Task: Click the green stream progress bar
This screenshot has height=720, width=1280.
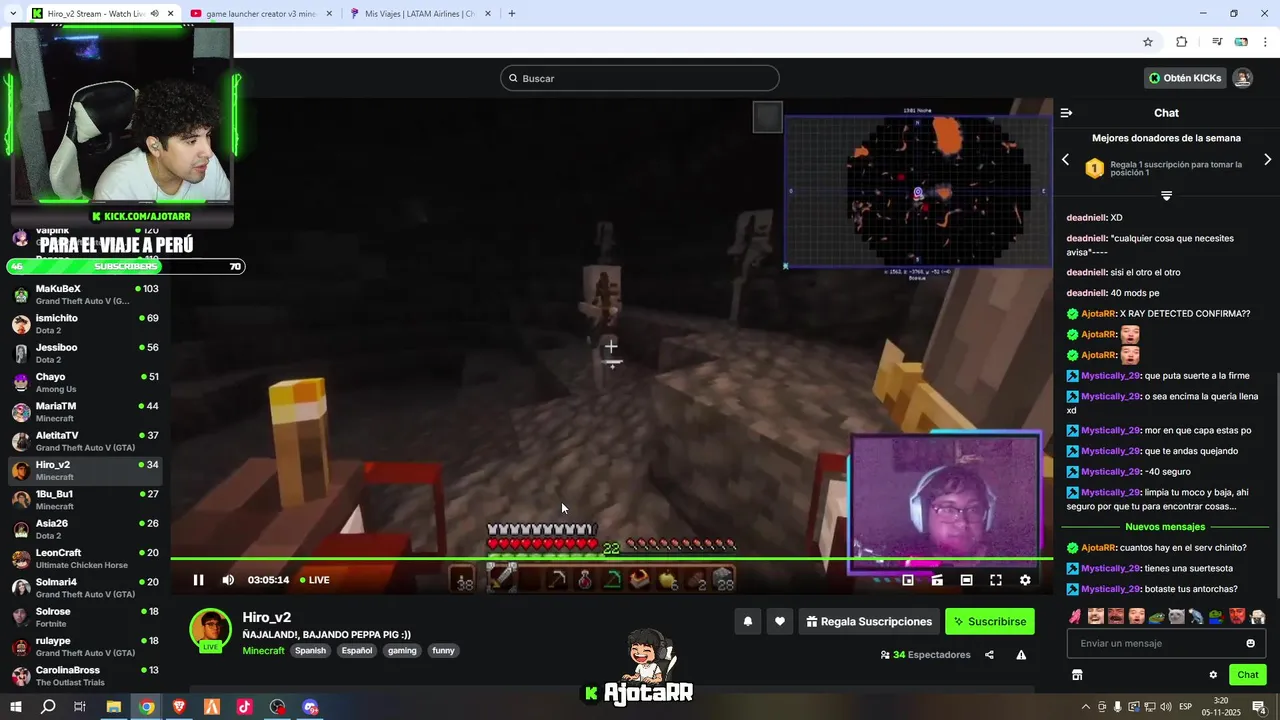Action: [x=611, y=558]
